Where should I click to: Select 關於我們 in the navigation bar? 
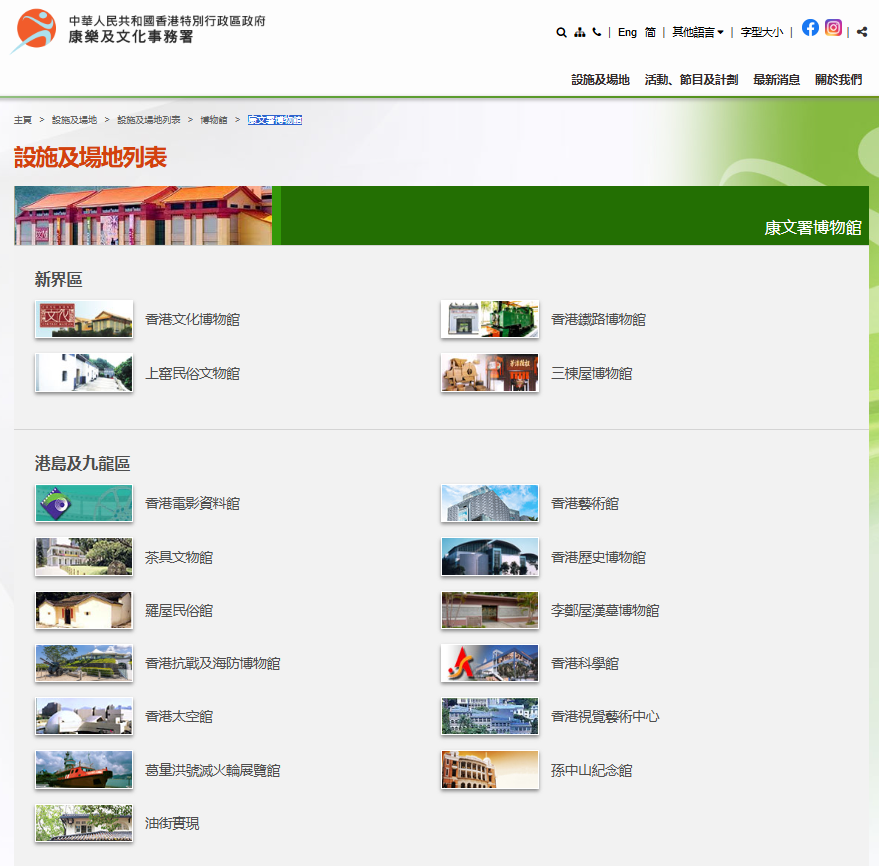[x=837, y=79]
